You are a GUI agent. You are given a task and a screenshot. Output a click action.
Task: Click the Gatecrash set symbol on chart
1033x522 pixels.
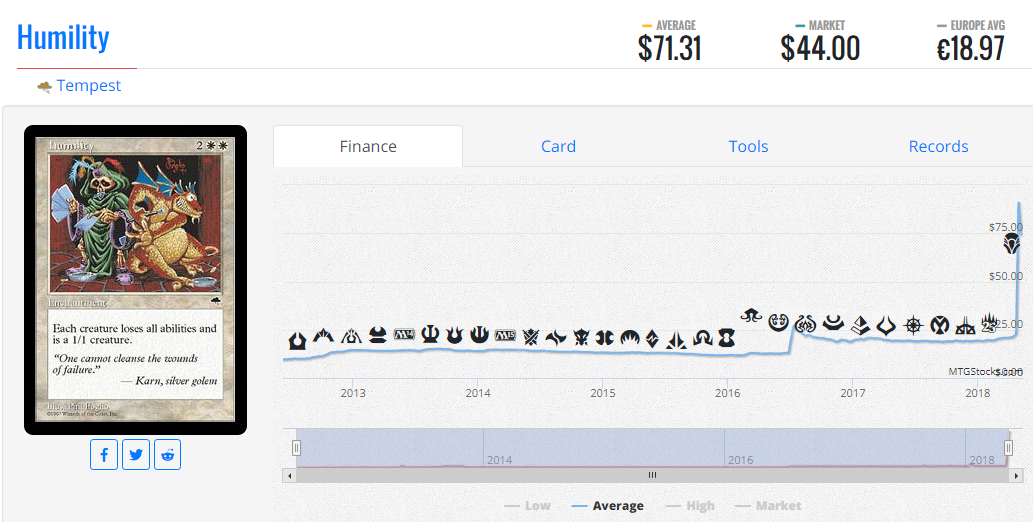tap(323, 337)
